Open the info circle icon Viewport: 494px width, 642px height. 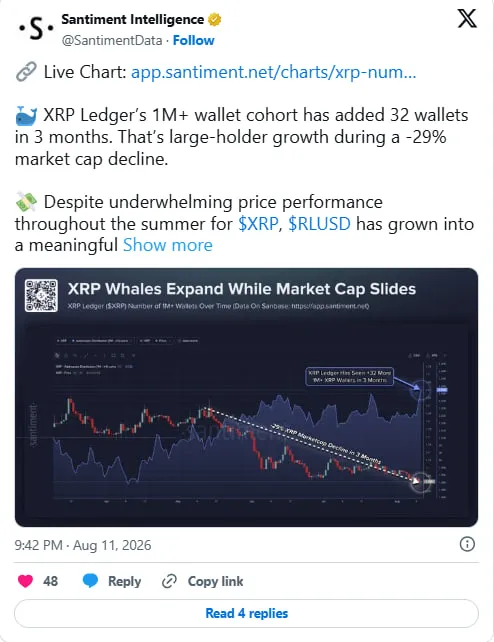[467, 544]
